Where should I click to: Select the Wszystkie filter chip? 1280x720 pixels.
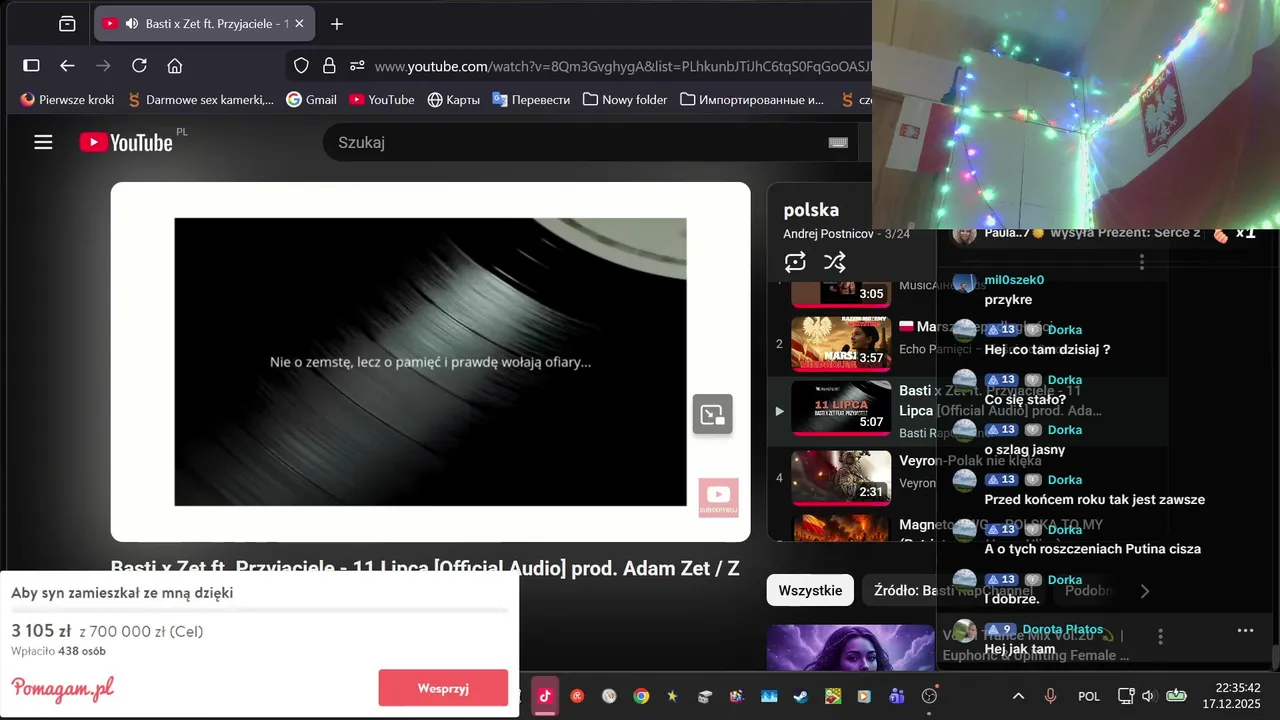pyautogui.click(x=810, y=590)
